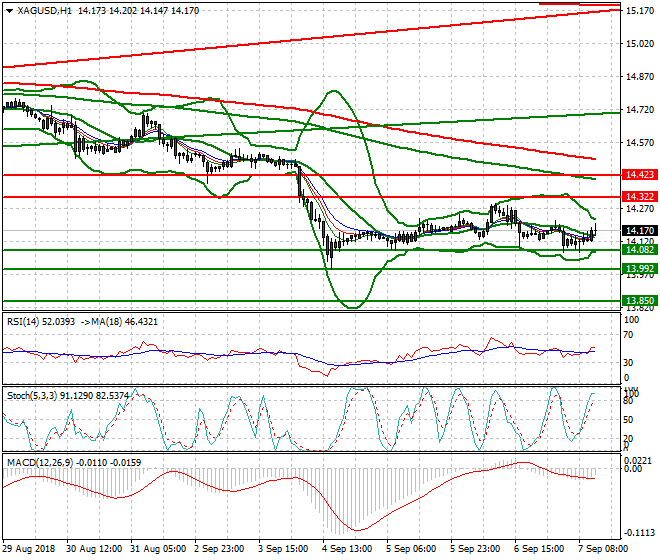Click the 2 Sep 23:00 time axis label
660x560 pixels.
pyautogui.click(x=218, y=549)
